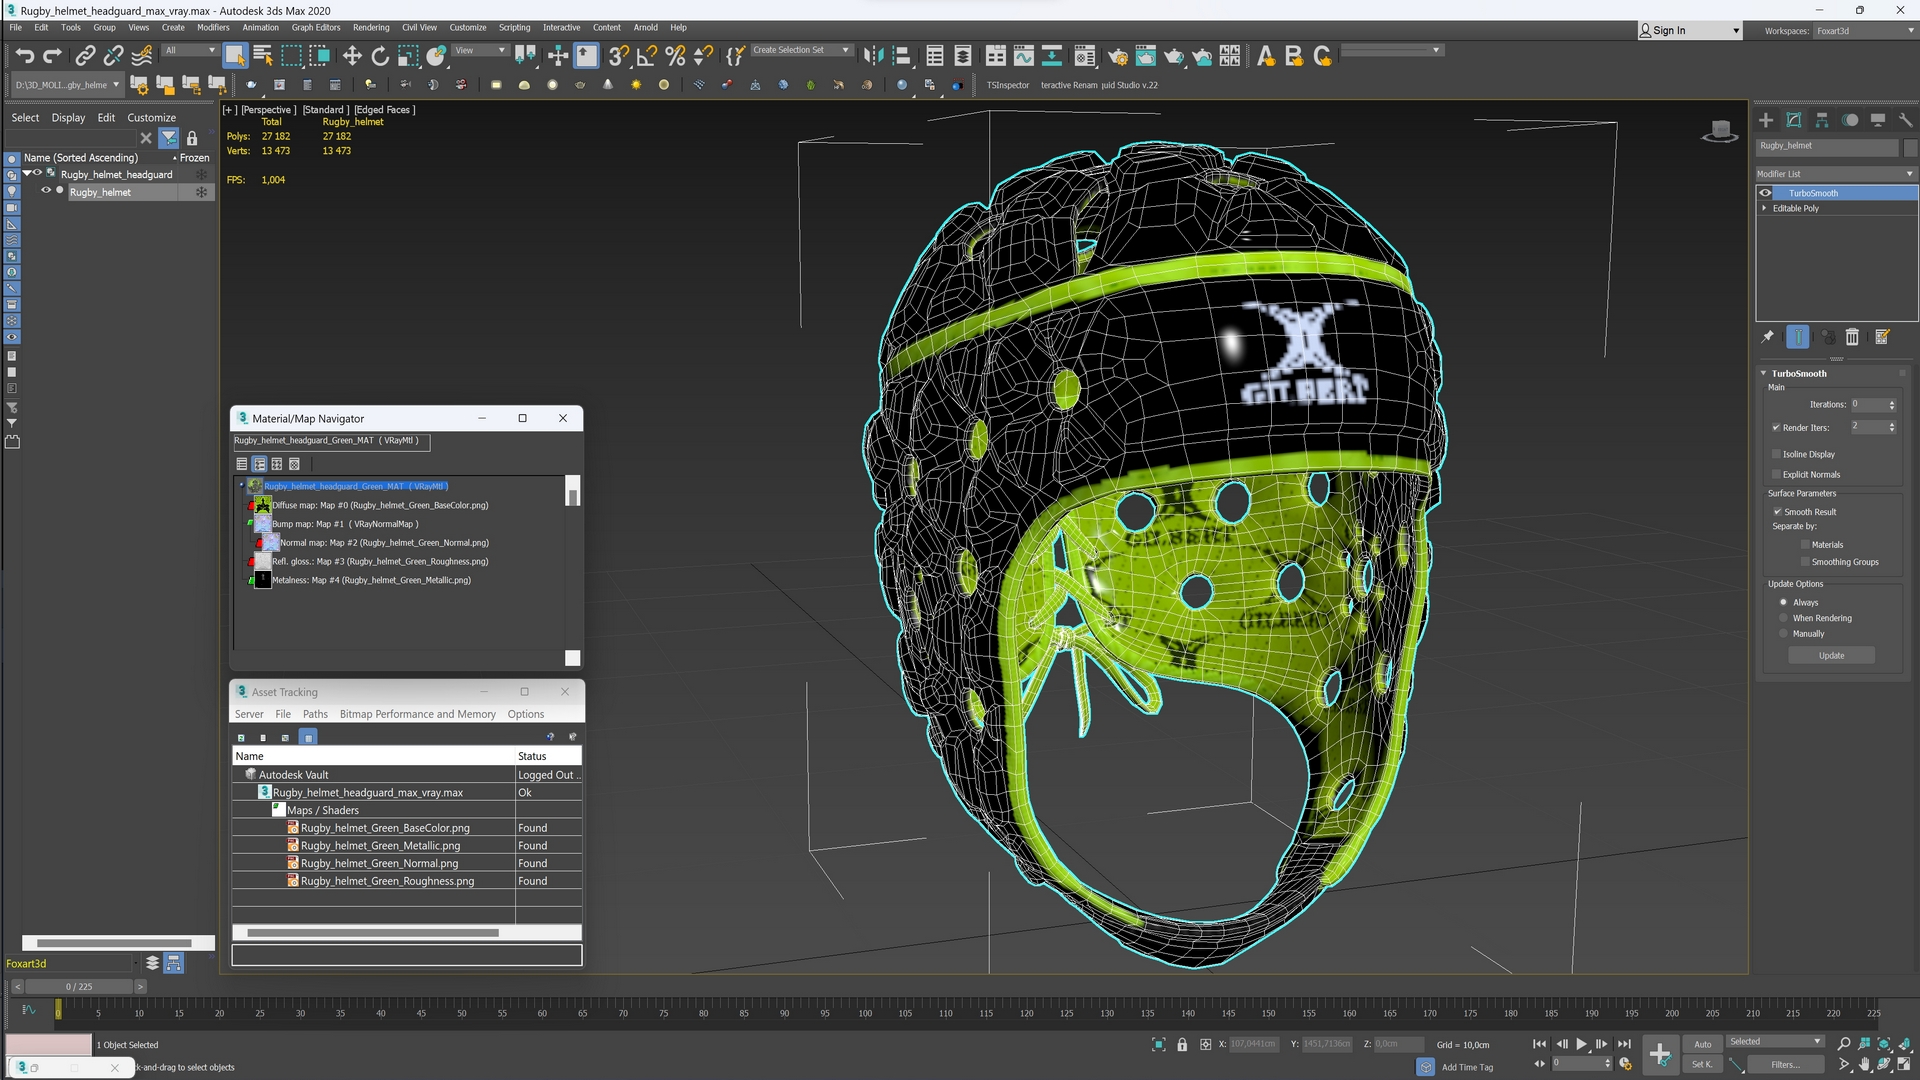Click the Set K. button
The image size is (1920, 1080).
(x=1703, y=1064)
